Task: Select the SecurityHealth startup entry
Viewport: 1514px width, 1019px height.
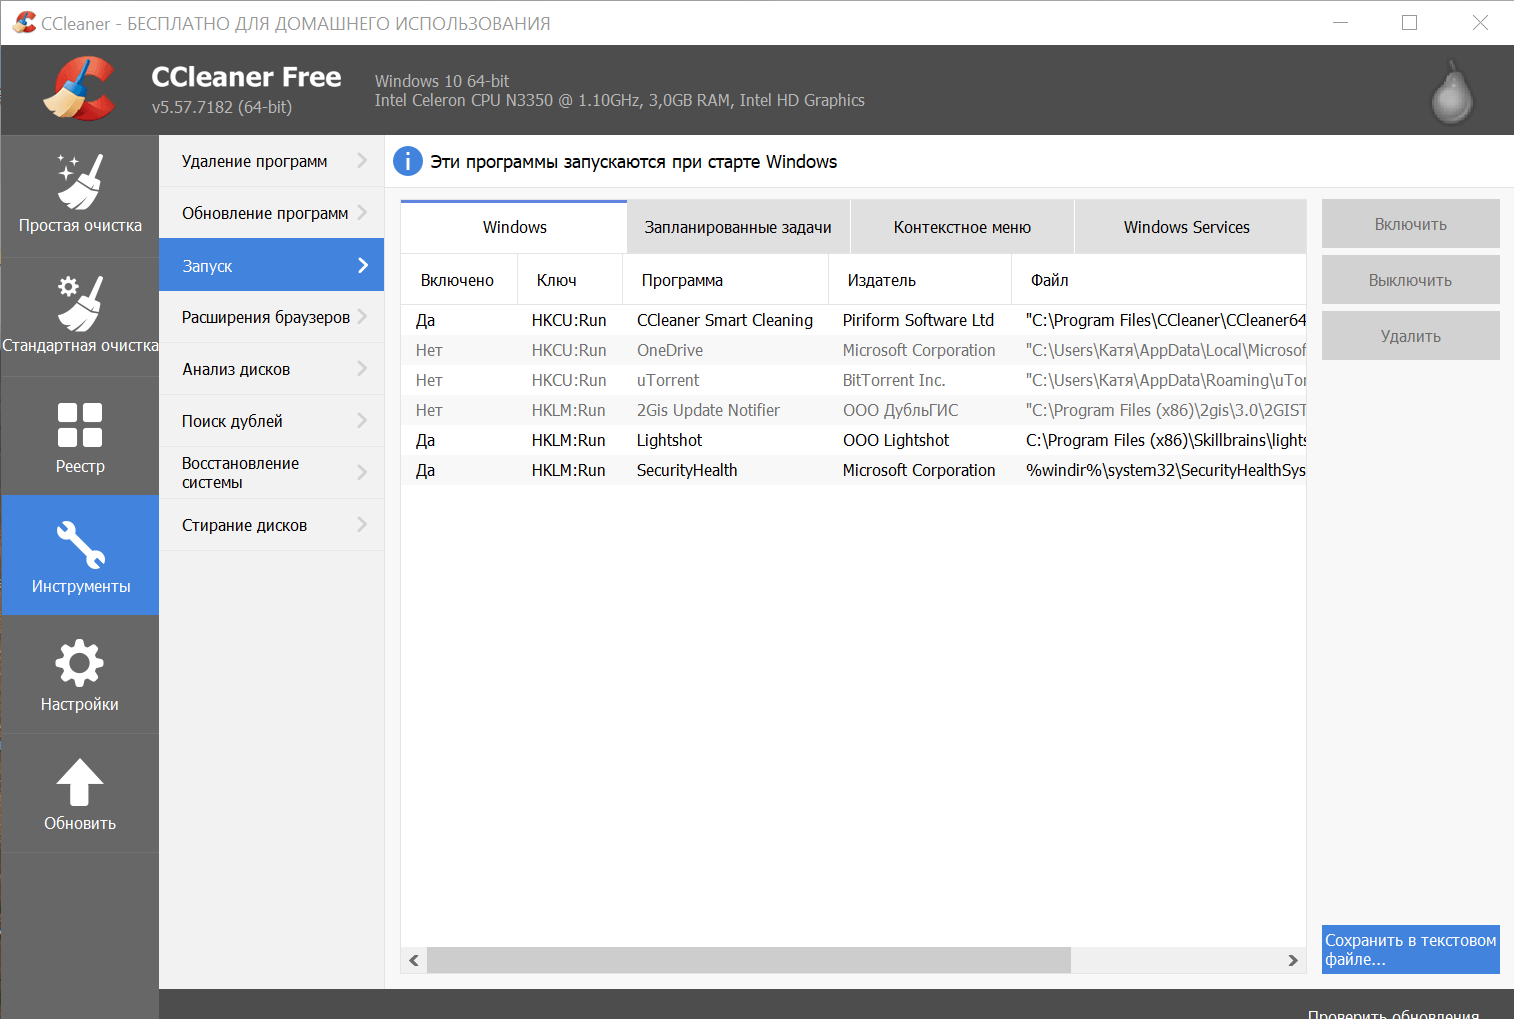Action: [x=854, y=470]
